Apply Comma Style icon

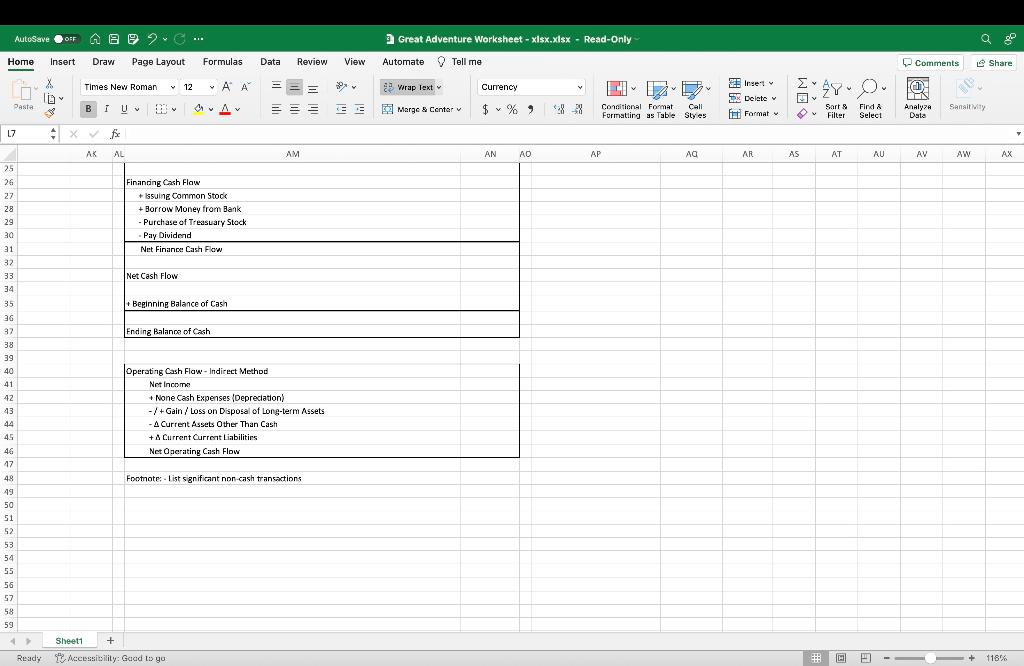pos(531,109)
